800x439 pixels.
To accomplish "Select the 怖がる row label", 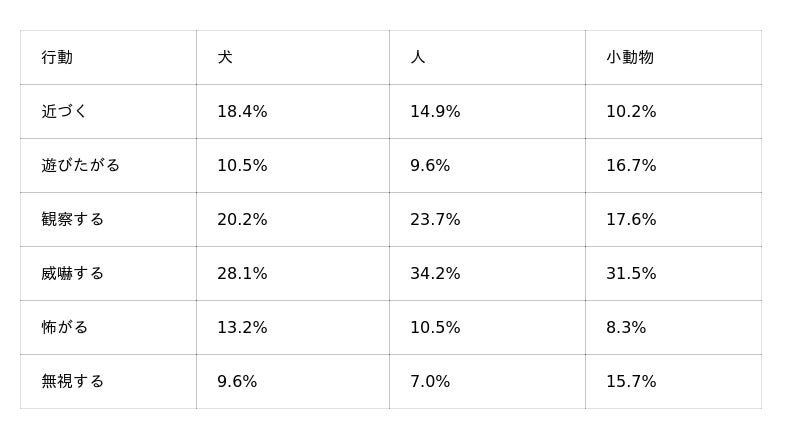I will click(x=65, y=328).
